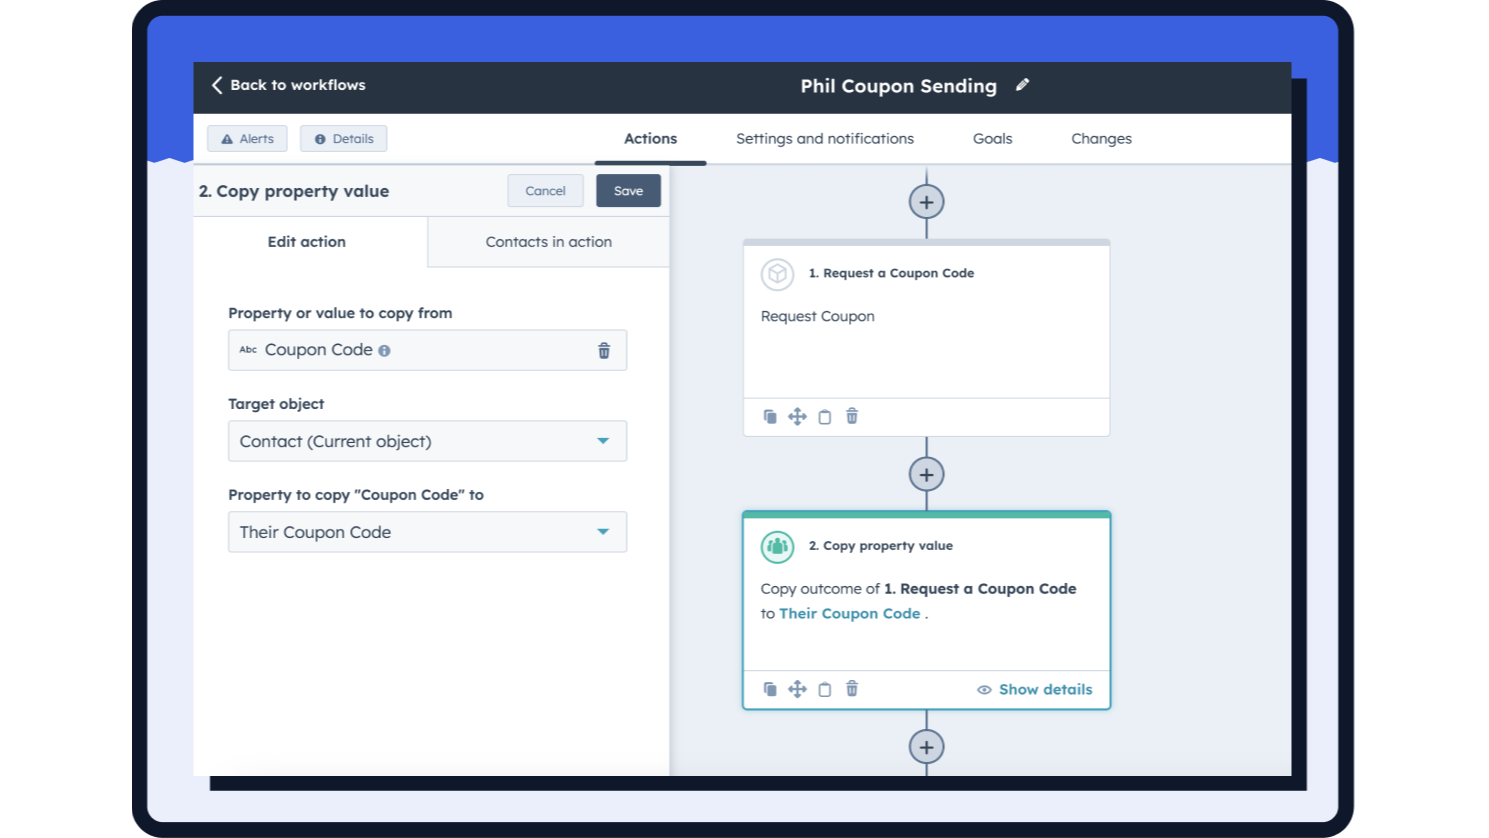Screen dimensions: 1489x838
Task: Save the Copy property value action
Action: (x=628, y=191)
